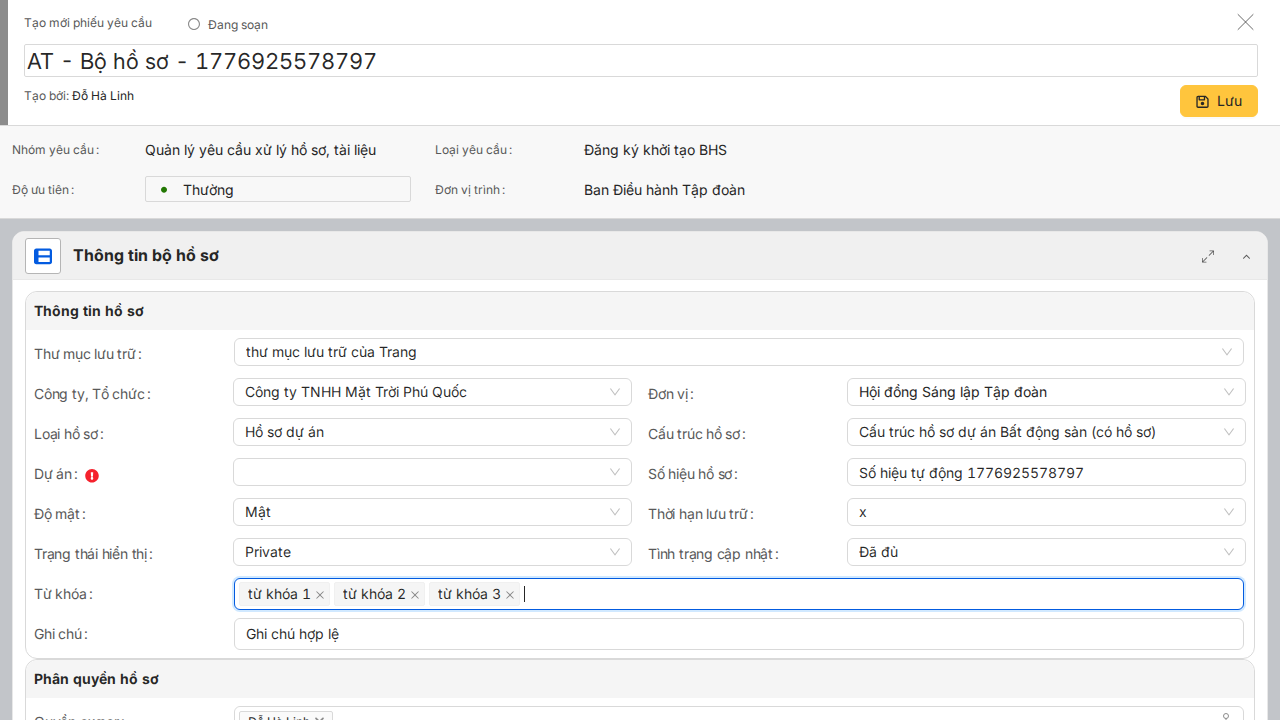Image resolution: width=1280 pixels, height=720 pixels.
Task: Select the Đang soạn radio button
Action: (194, 24)
